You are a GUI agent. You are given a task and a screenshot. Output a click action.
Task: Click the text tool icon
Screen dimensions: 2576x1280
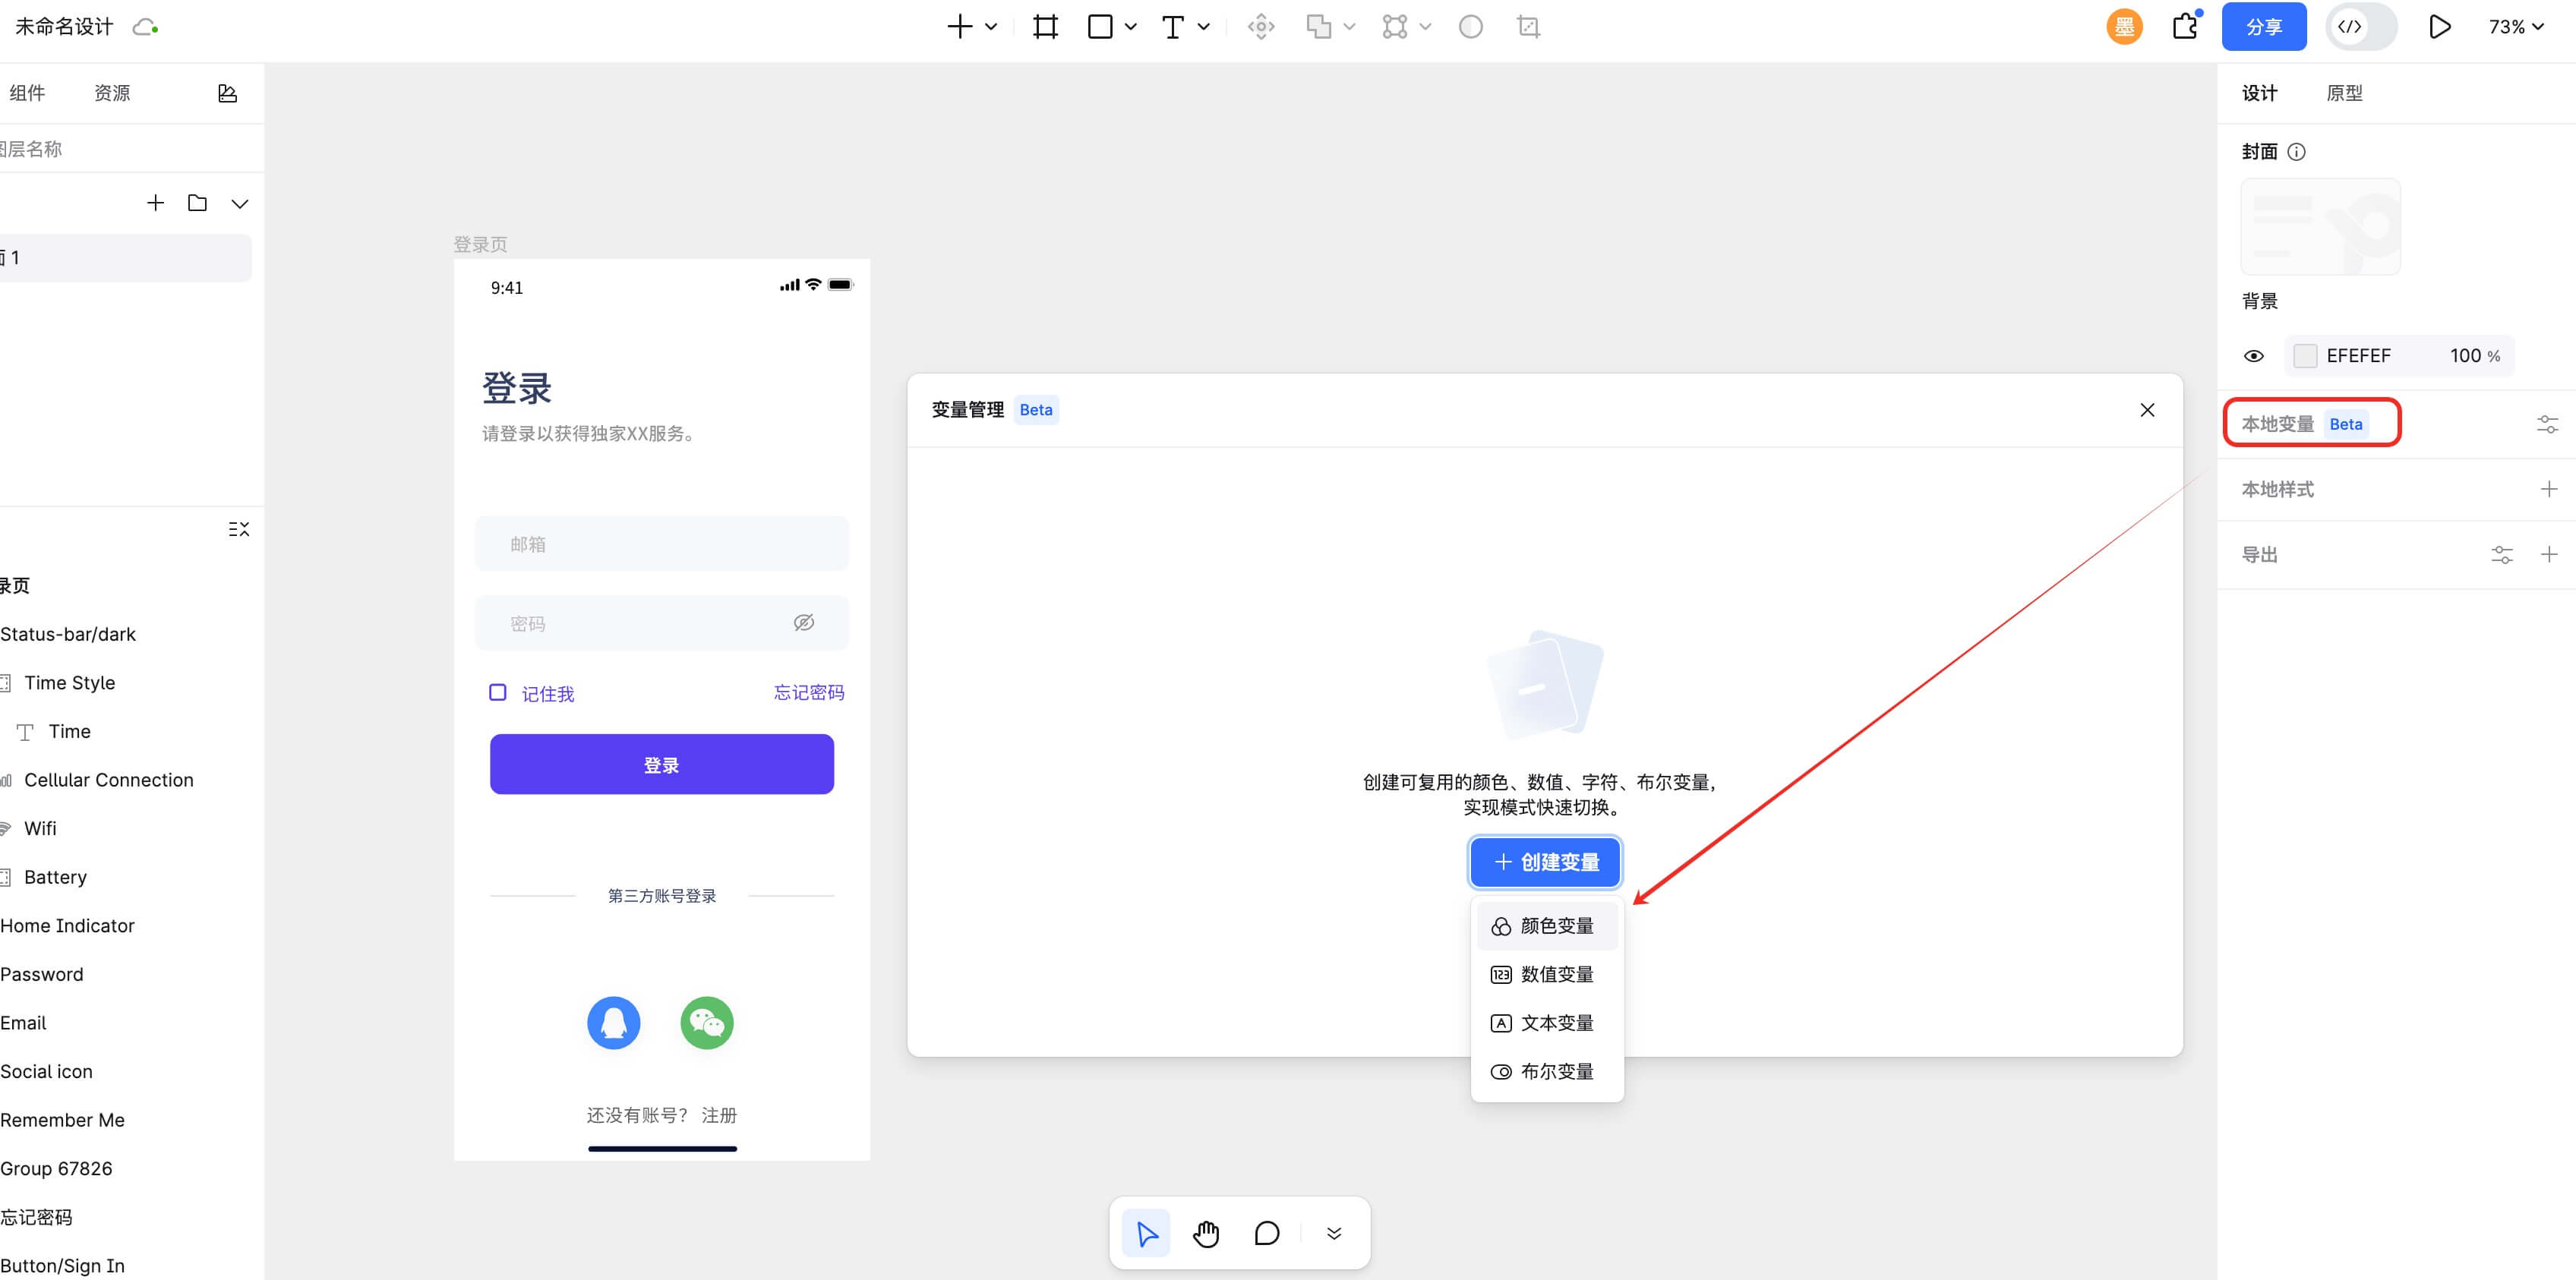pyautogui.click(x=1172, y=27)
